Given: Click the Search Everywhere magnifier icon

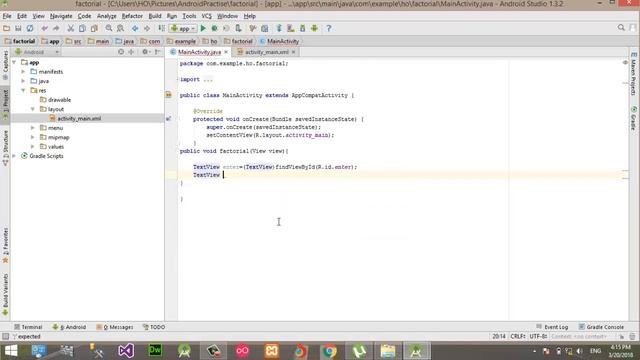Looking at the screenshot, I should [x=621, y=28].
